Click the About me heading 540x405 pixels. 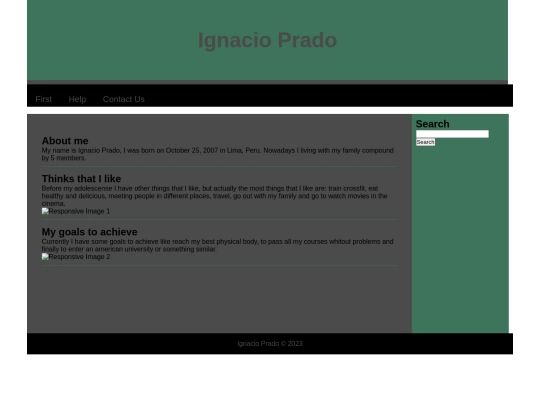click(x=65, y=141)
